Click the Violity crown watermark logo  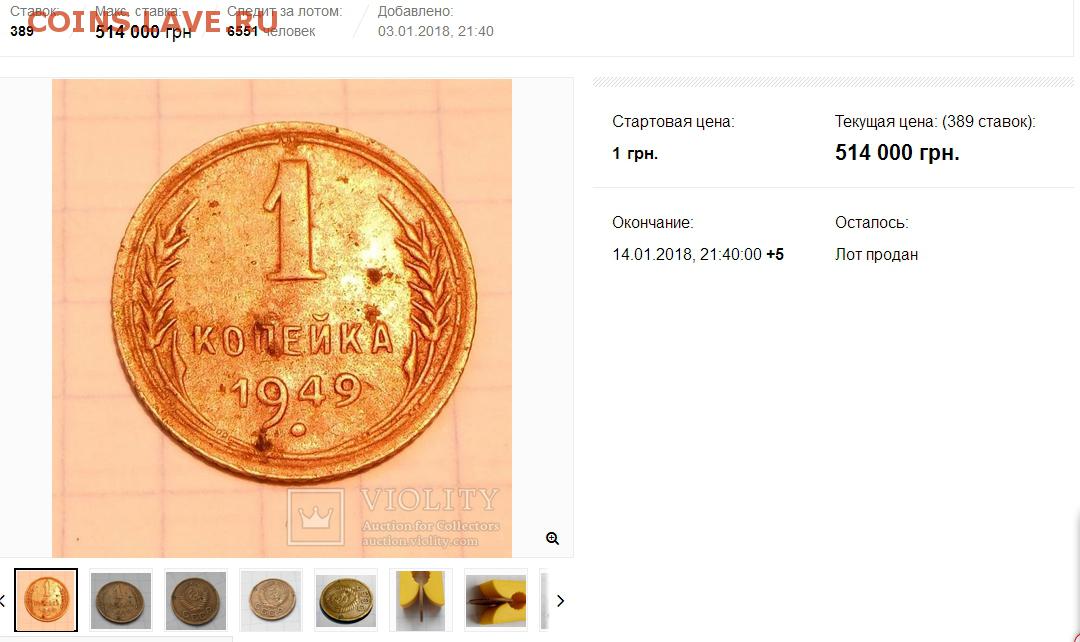(x=315, y=517)
